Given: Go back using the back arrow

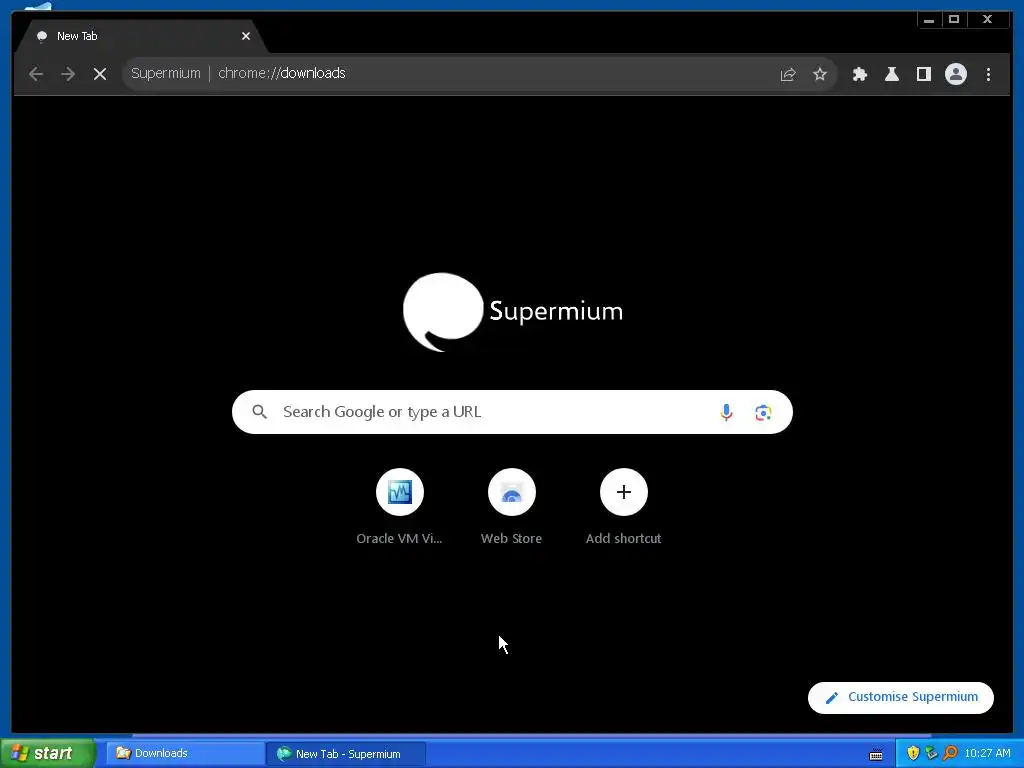Looking at the screenshot, I should pos(36,74).
